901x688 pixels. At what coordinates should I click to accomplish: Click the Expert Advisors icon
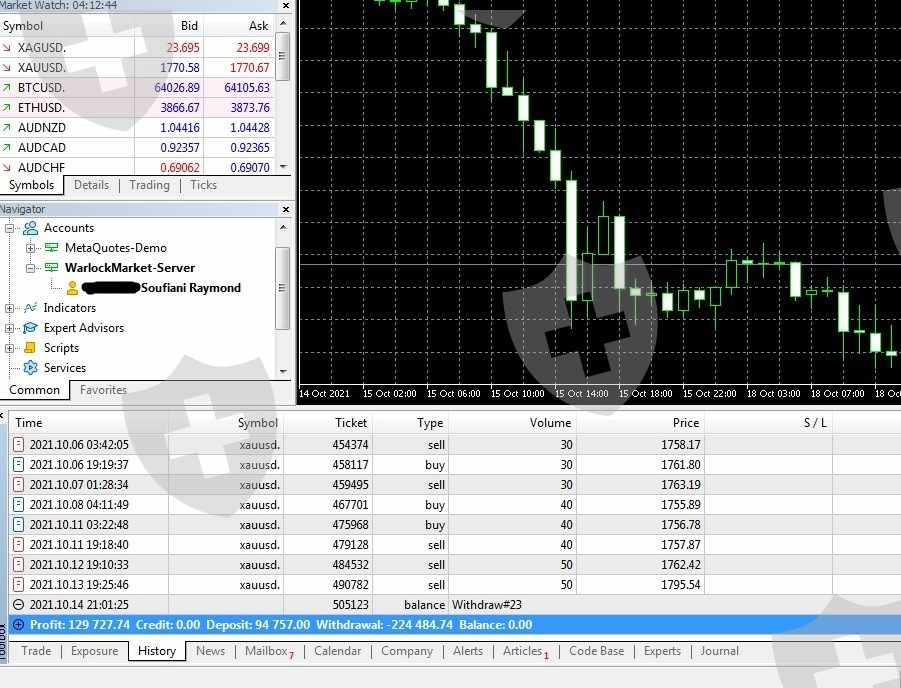point(31,328)
